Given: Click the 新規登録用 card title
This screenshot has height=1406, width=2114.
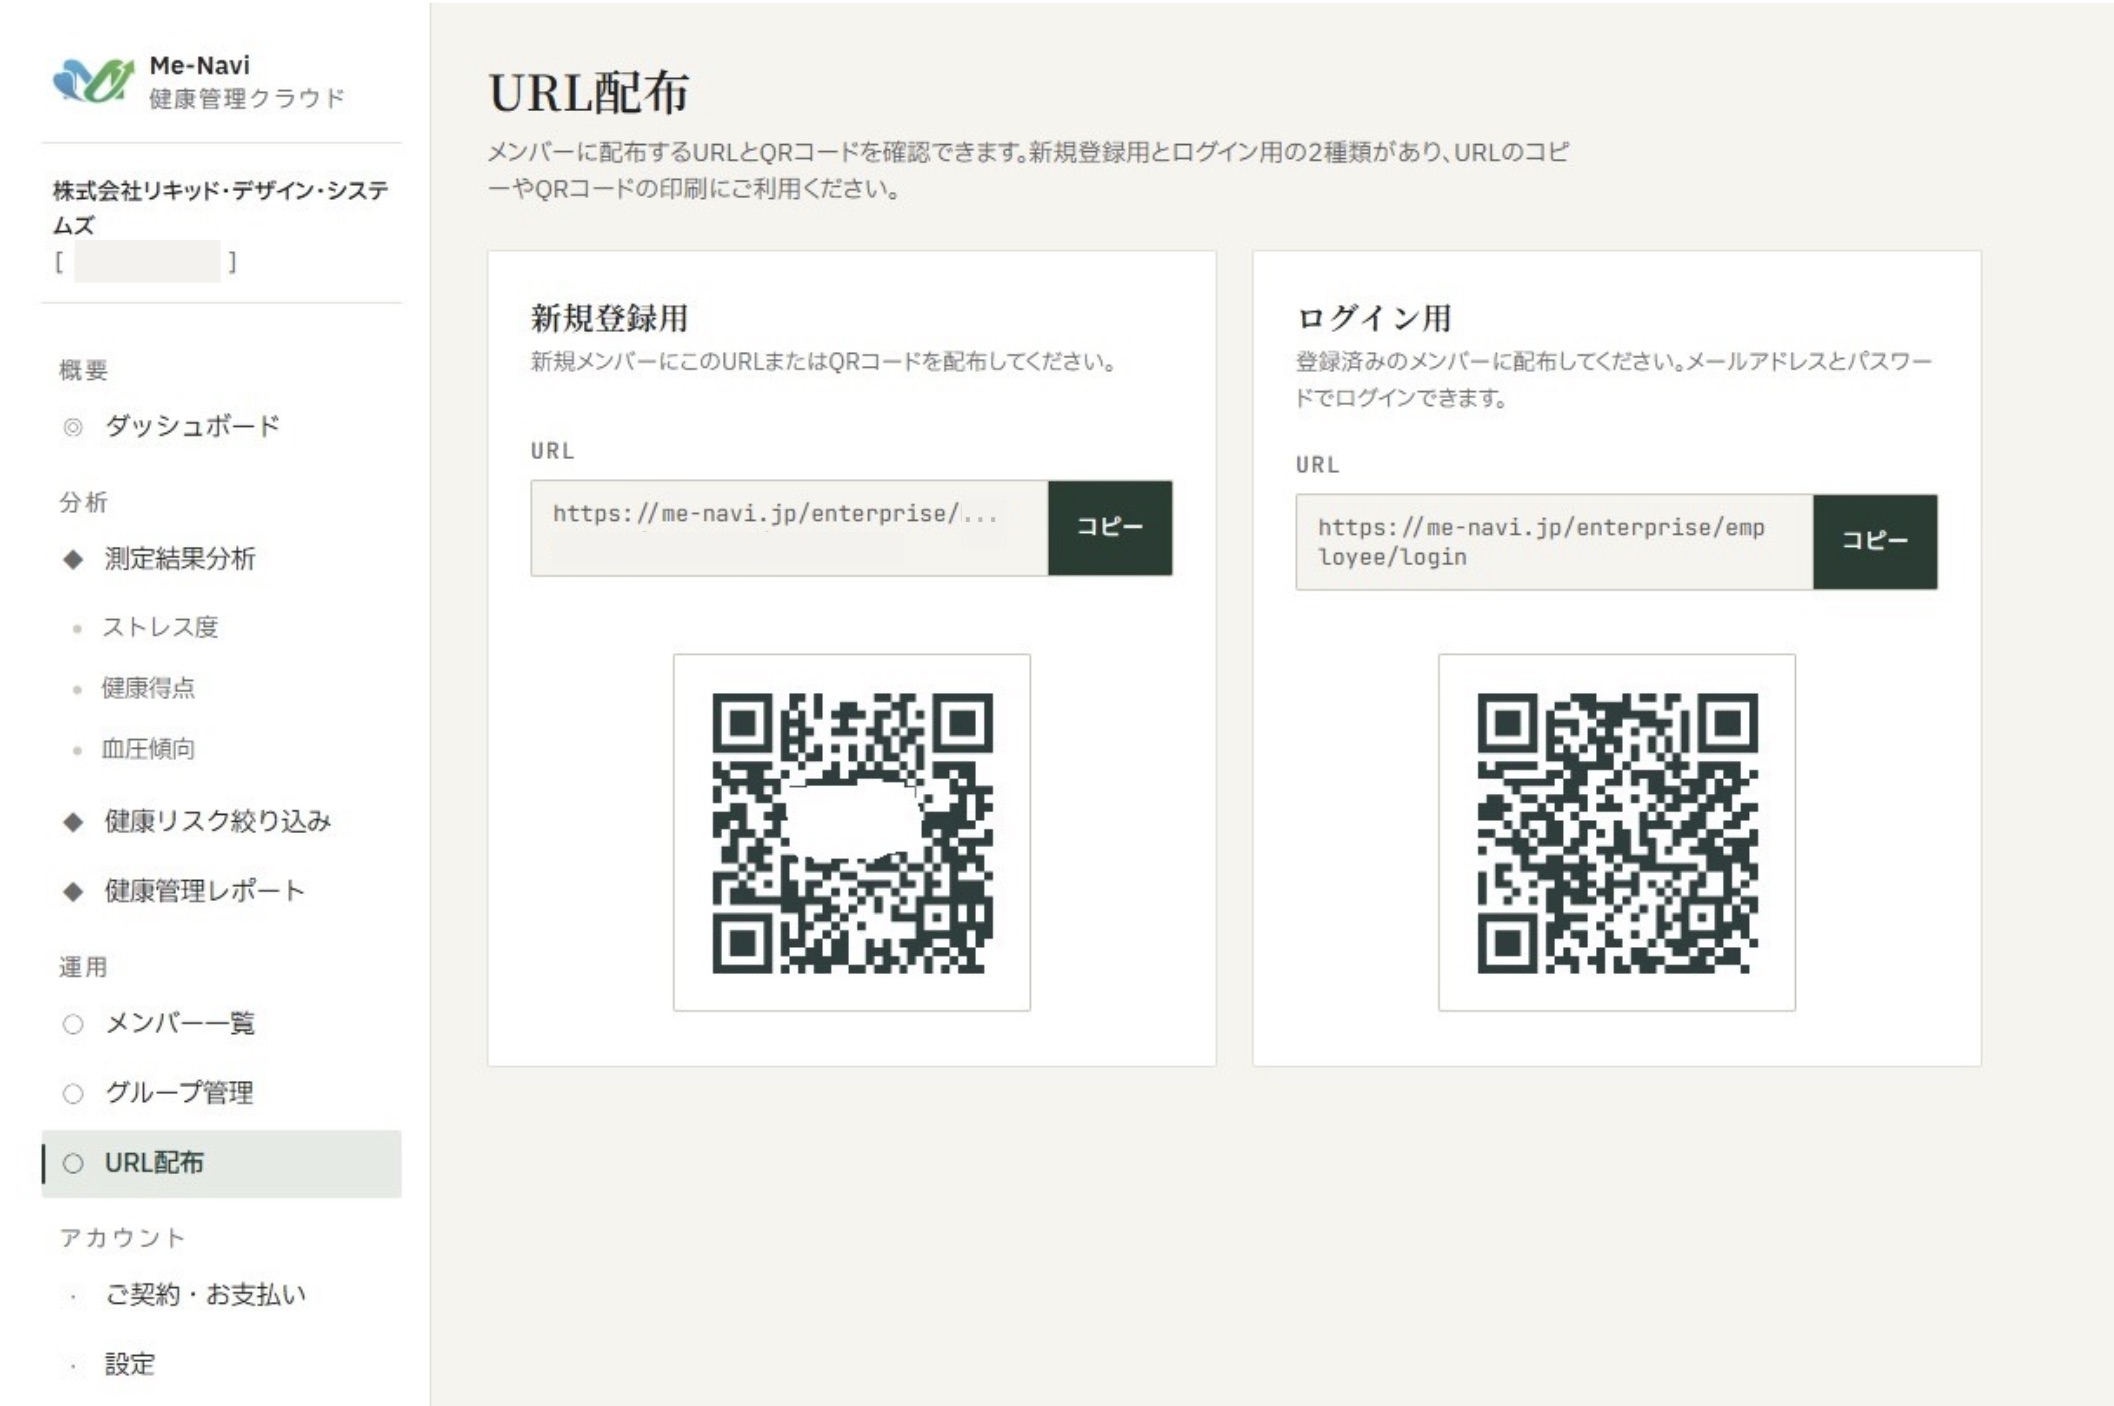Looking at the screenshot, I should click(x=609, y=318).
